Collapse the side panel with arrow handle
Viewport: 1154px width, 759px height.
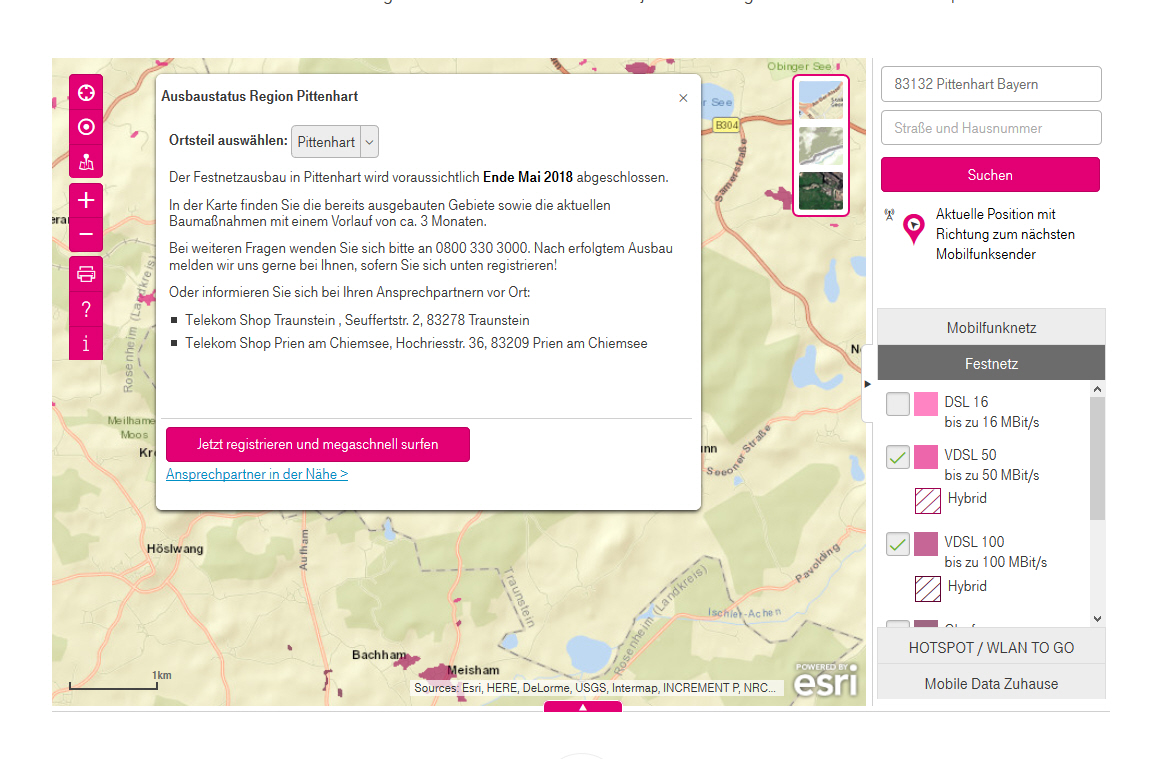tap(867, 384)
